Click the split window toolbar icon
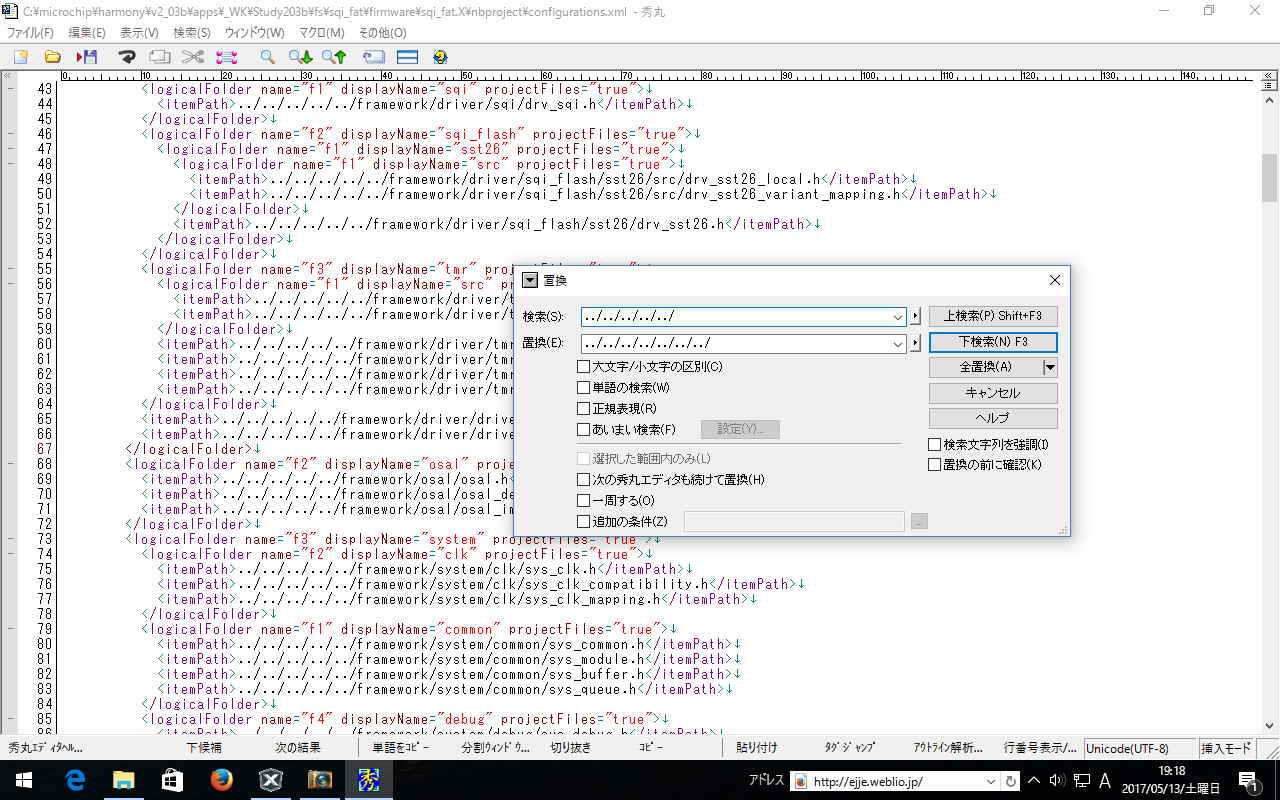 tap(407, 57)
